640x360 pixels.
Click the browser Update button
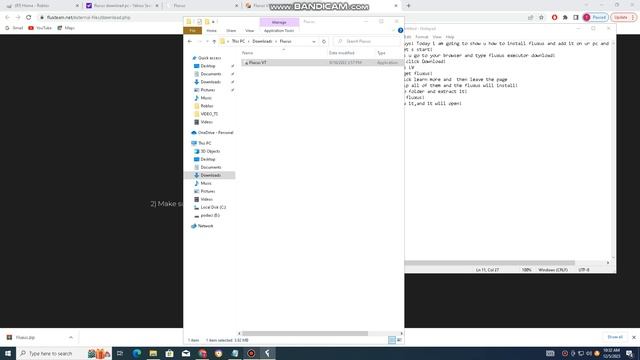tap(623, 18)
